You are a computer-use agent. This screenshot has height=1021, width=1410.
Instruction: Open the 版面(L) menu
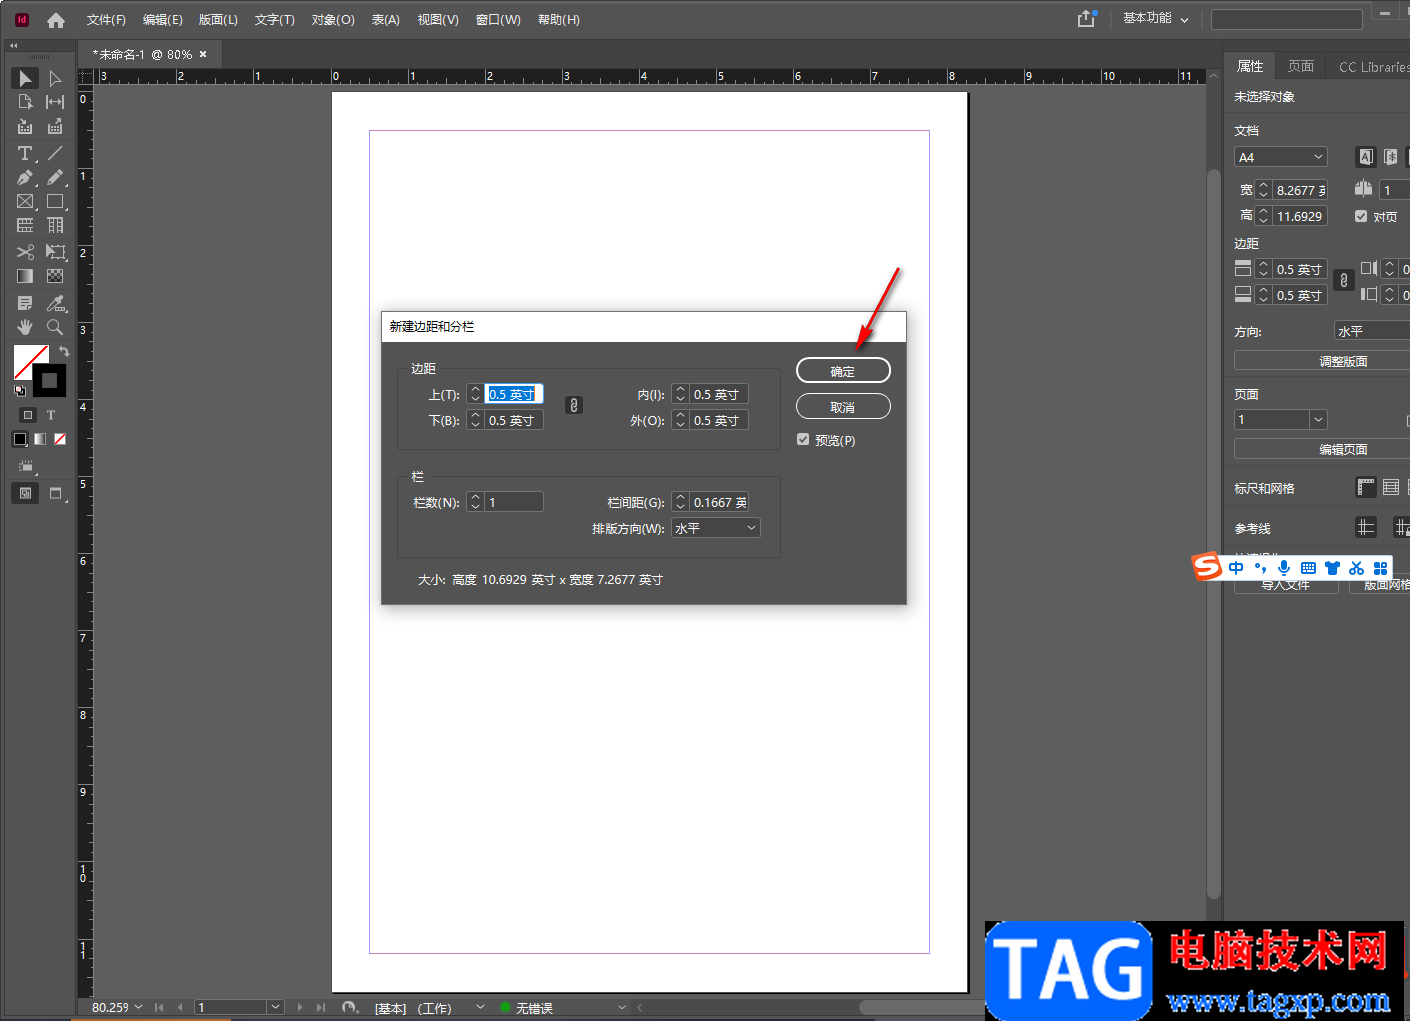(x=218, y=20)
